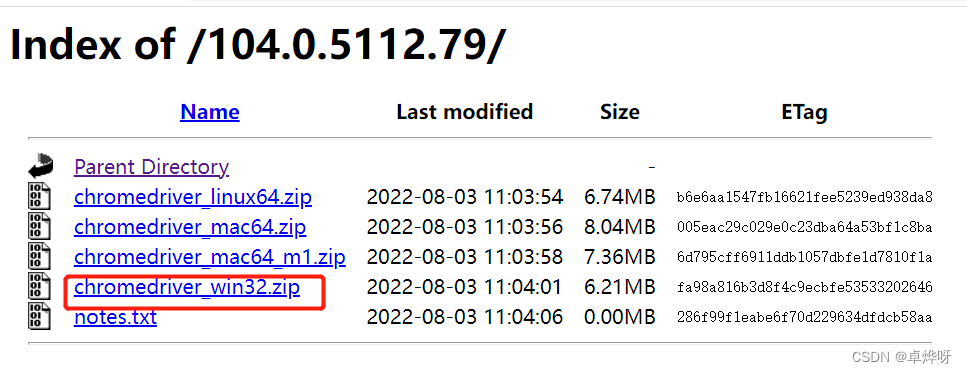The width and height of the screenshot is (967, 373).
Task: Click the file icon beside notes.txt
Action: [x=39, y=316]
